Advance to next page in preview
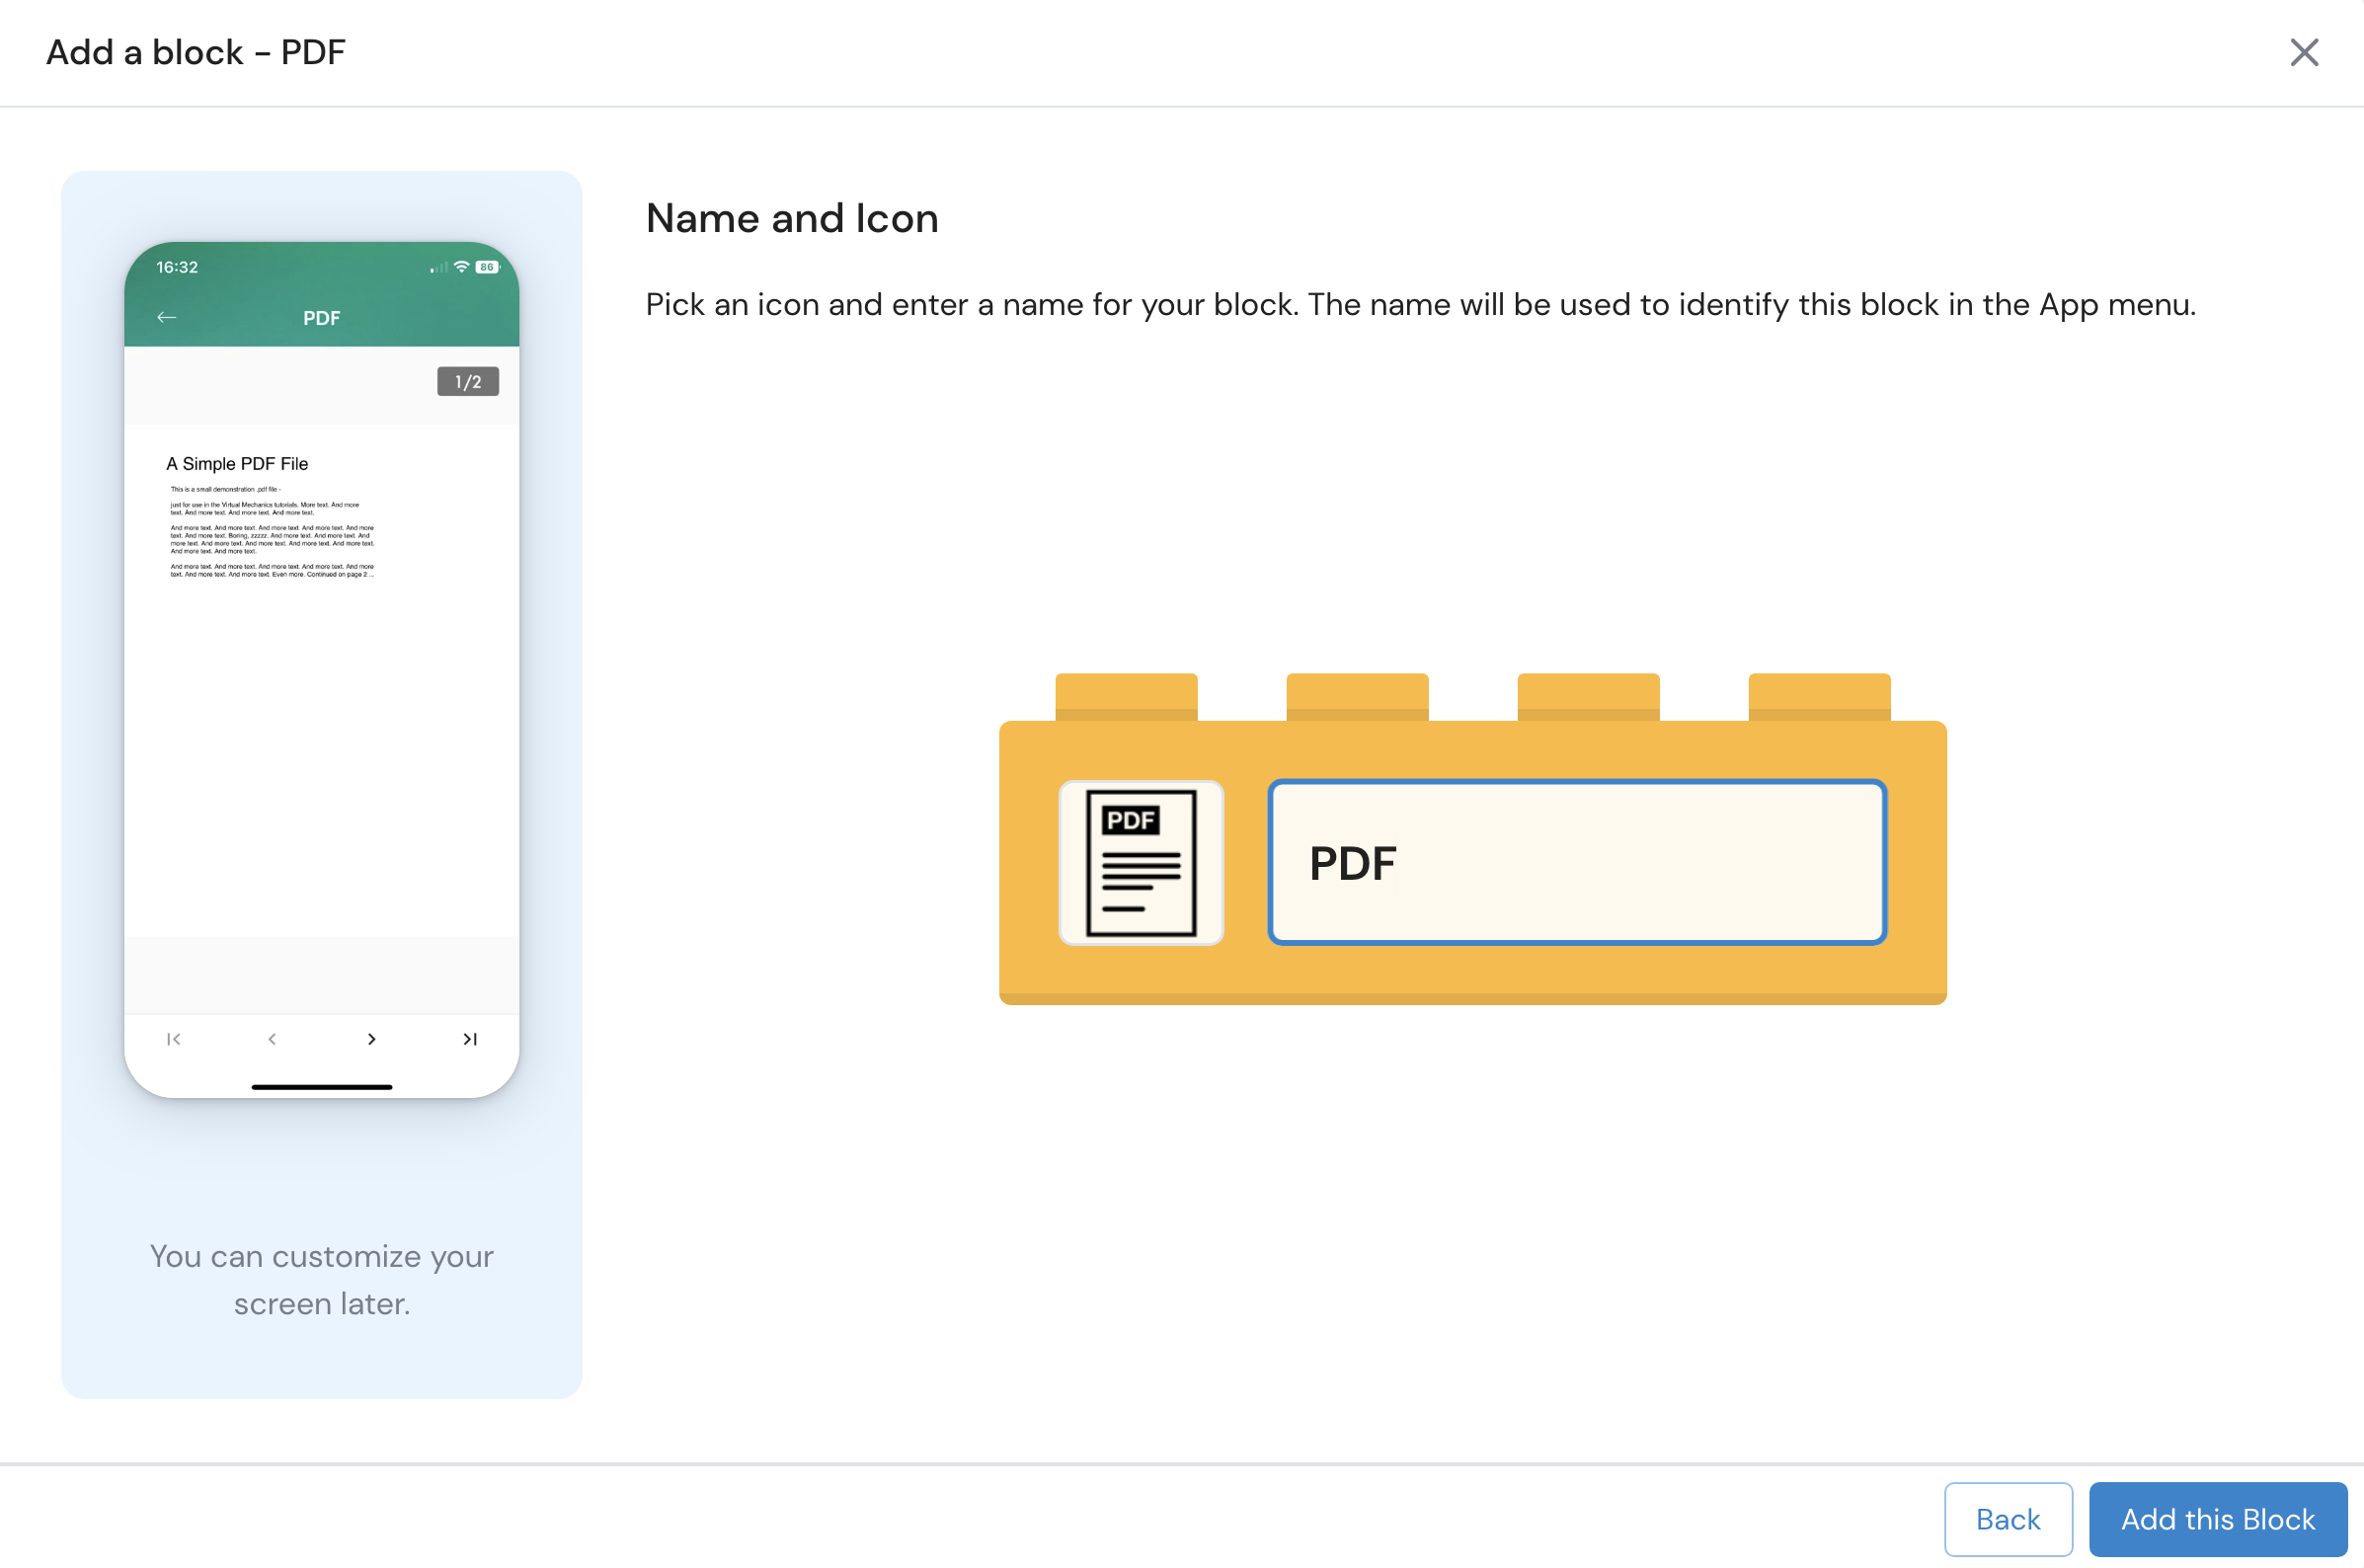Screen dimensions: 2364x1568 click(371, 1039)
